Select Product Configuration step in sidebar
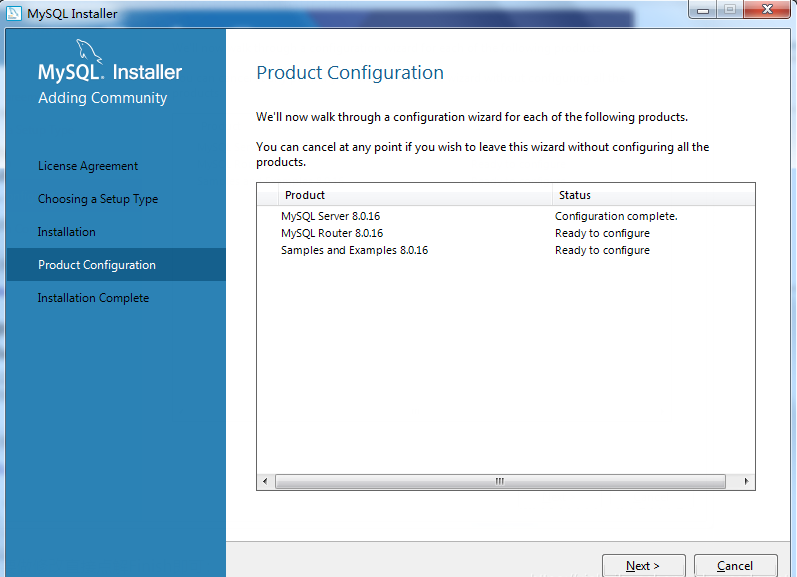This screenshot has height=577, width=797. pos(116,264)
